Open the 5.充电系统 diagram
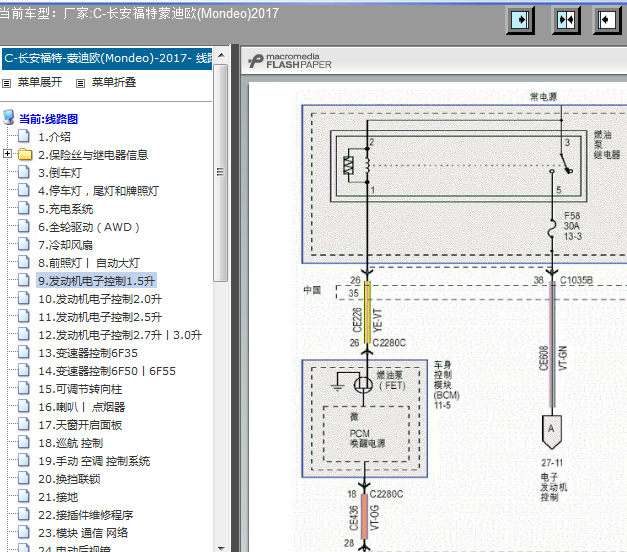627x552 pixels. [66, 209]
